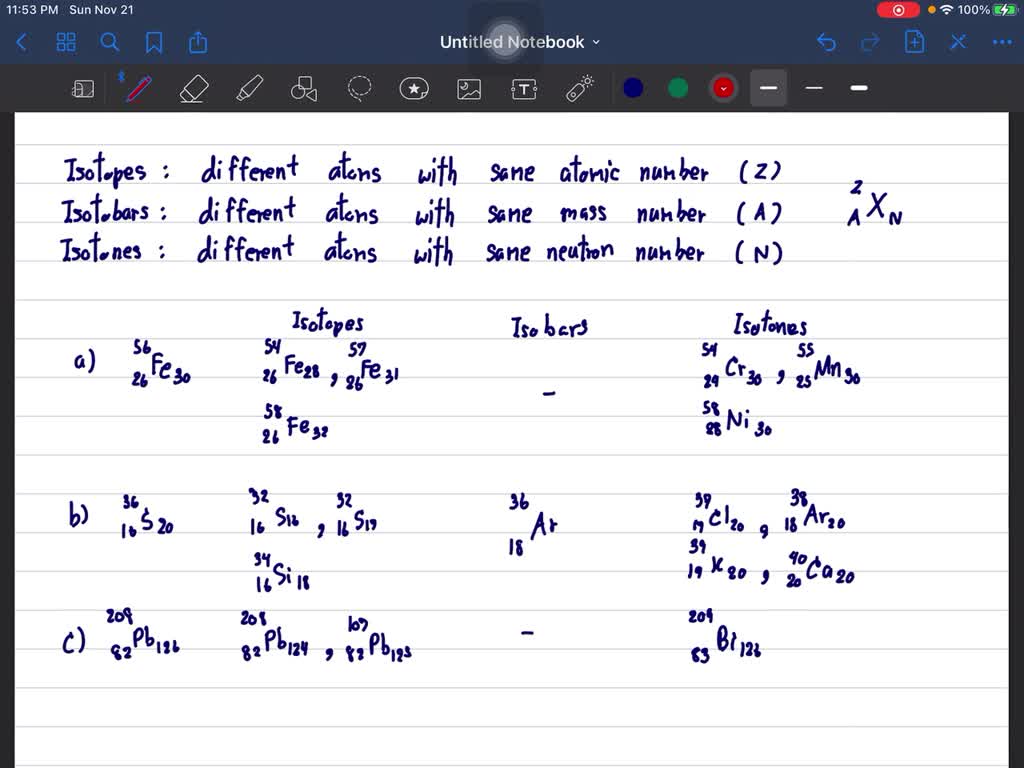Activate the laser pointer tool

click(x=579, y=88)
